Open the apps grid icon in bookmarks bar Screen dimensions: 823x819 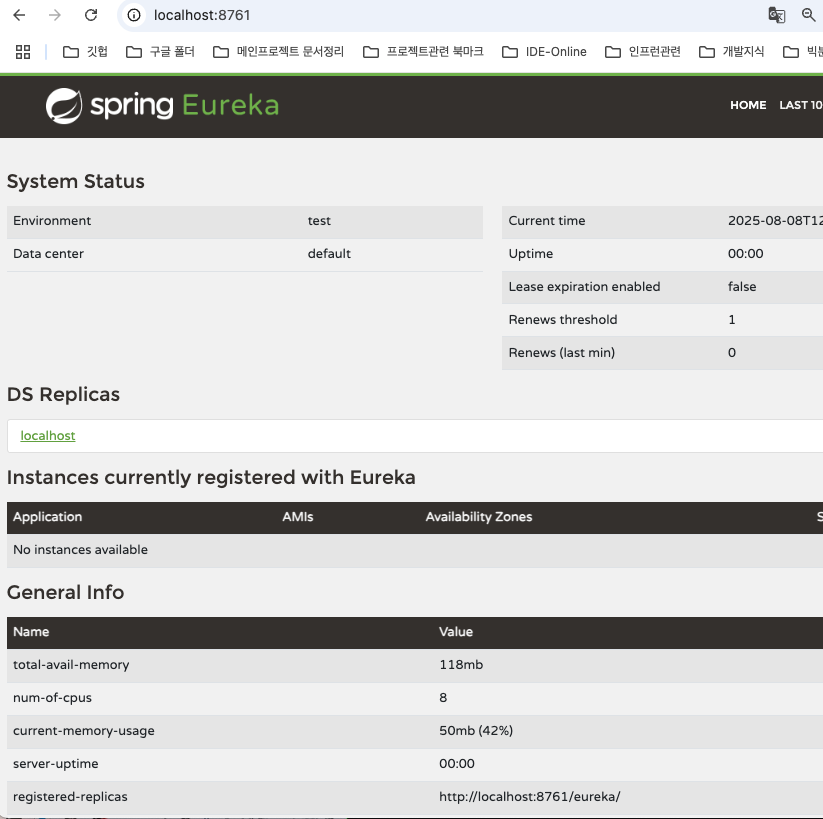[23, 52]
